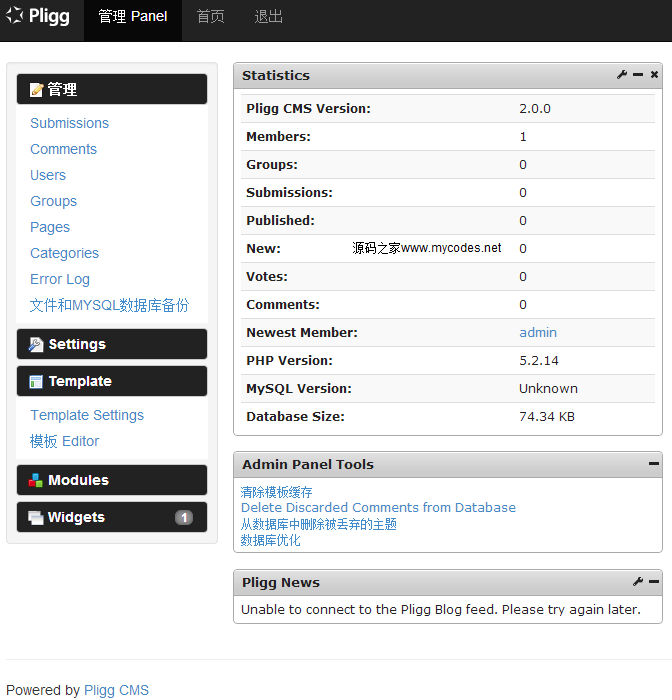This screenshot has width=672, height=700.
Task: Minimize the Pligg News widget
Action: (x=654, y=582)
